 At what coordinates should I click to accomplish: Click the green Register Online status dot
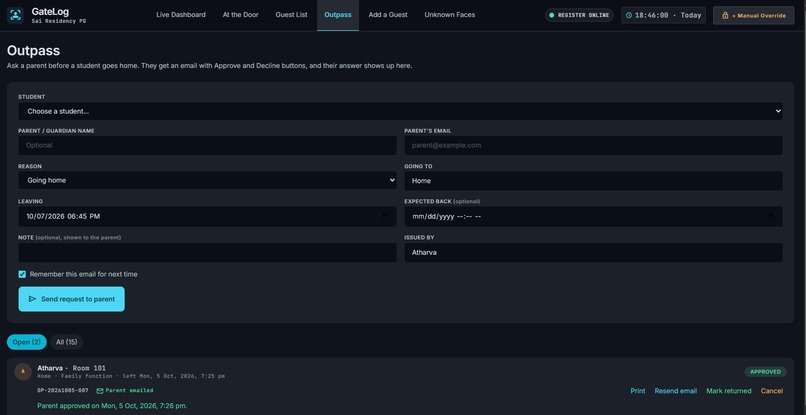point(552,15)
